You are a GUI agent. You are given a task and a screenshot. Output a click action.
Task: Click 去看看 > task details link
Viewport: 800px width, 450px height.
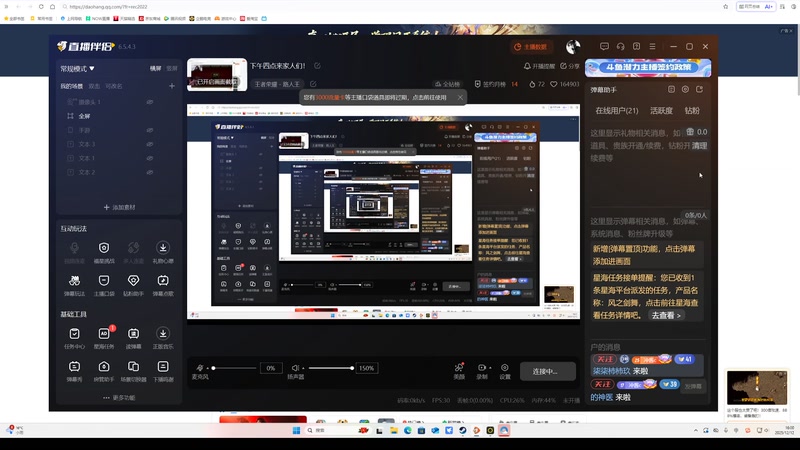666,315
